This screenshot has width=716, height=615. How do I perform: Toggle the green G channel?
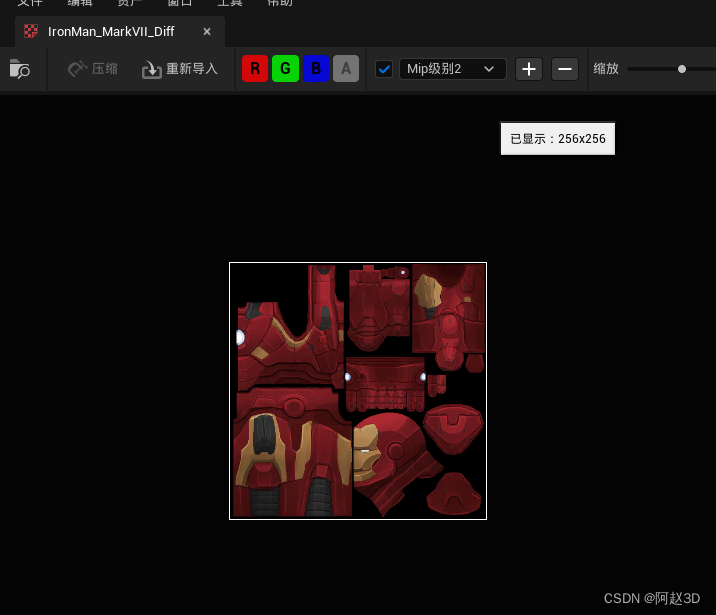285,68
